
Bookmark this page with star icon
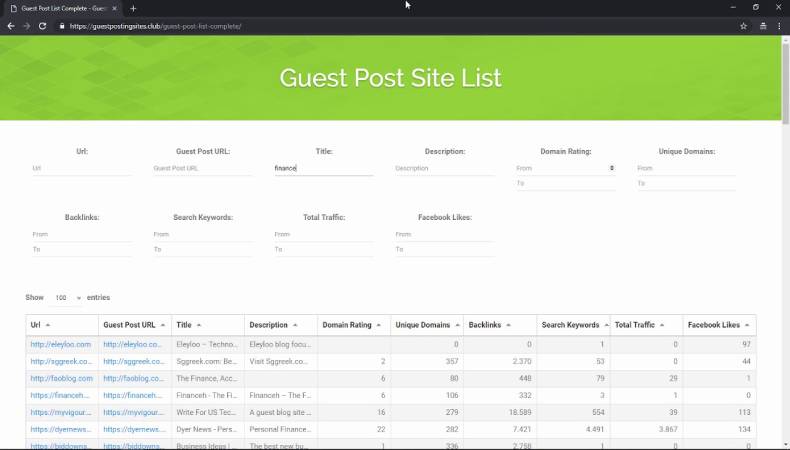click(x=743, y=26)
